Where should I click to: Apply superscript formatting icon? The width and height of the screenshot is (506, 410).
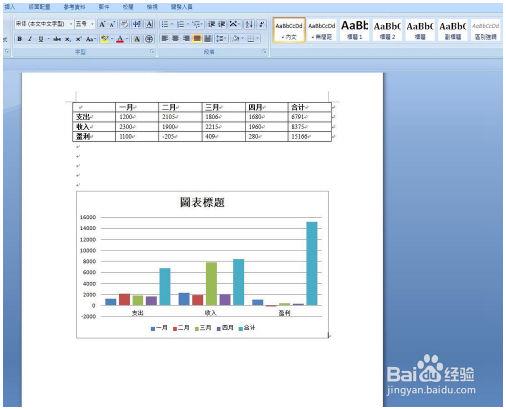pyautogui.click(x=78, y=39)
